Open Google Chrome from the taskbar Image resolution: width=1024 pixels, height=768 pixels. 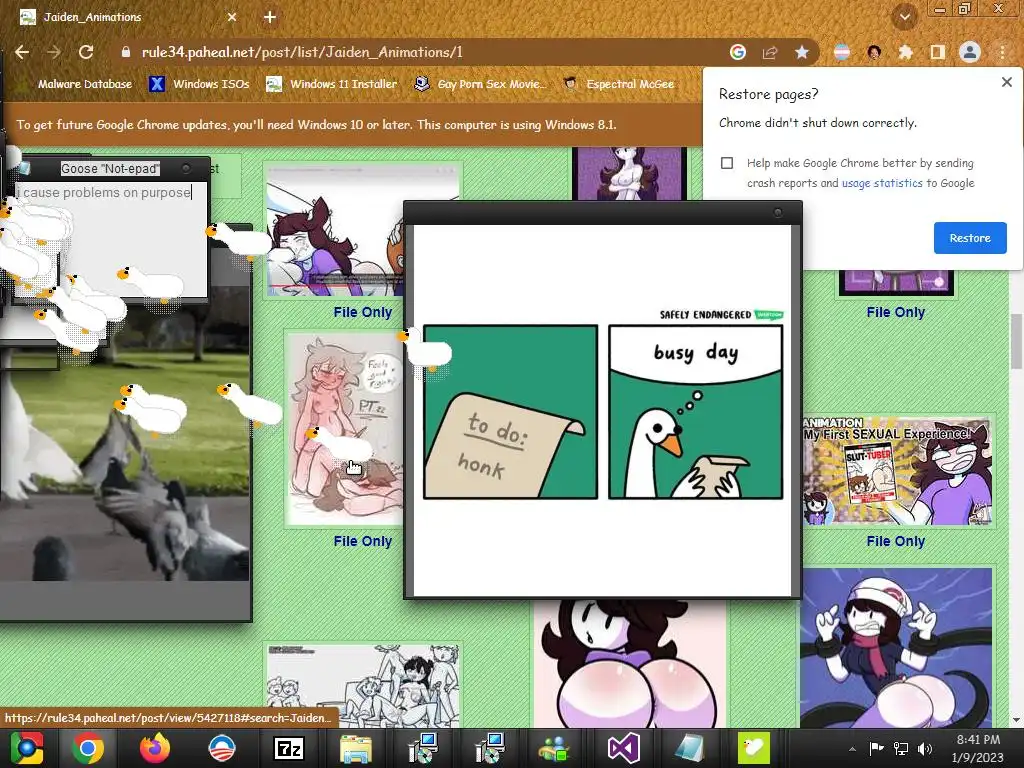tap(88, 748)
